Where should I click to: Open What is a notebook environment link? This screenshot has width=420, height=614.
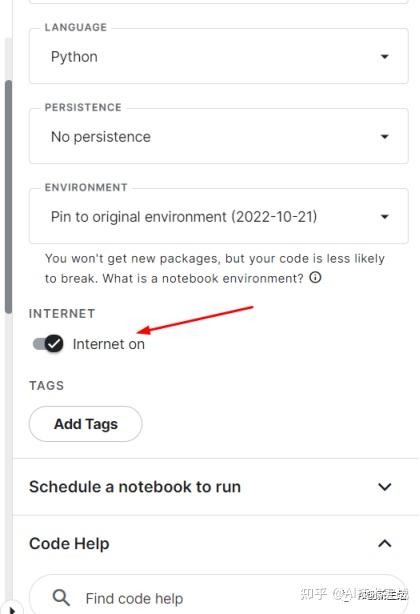point(203,278)
